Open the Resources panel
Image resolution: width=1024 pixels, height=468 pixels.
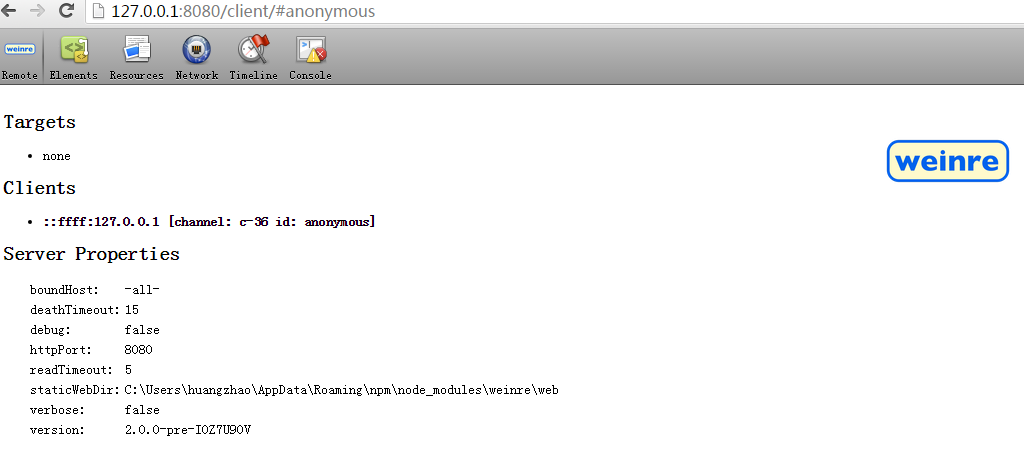(136, 57)
